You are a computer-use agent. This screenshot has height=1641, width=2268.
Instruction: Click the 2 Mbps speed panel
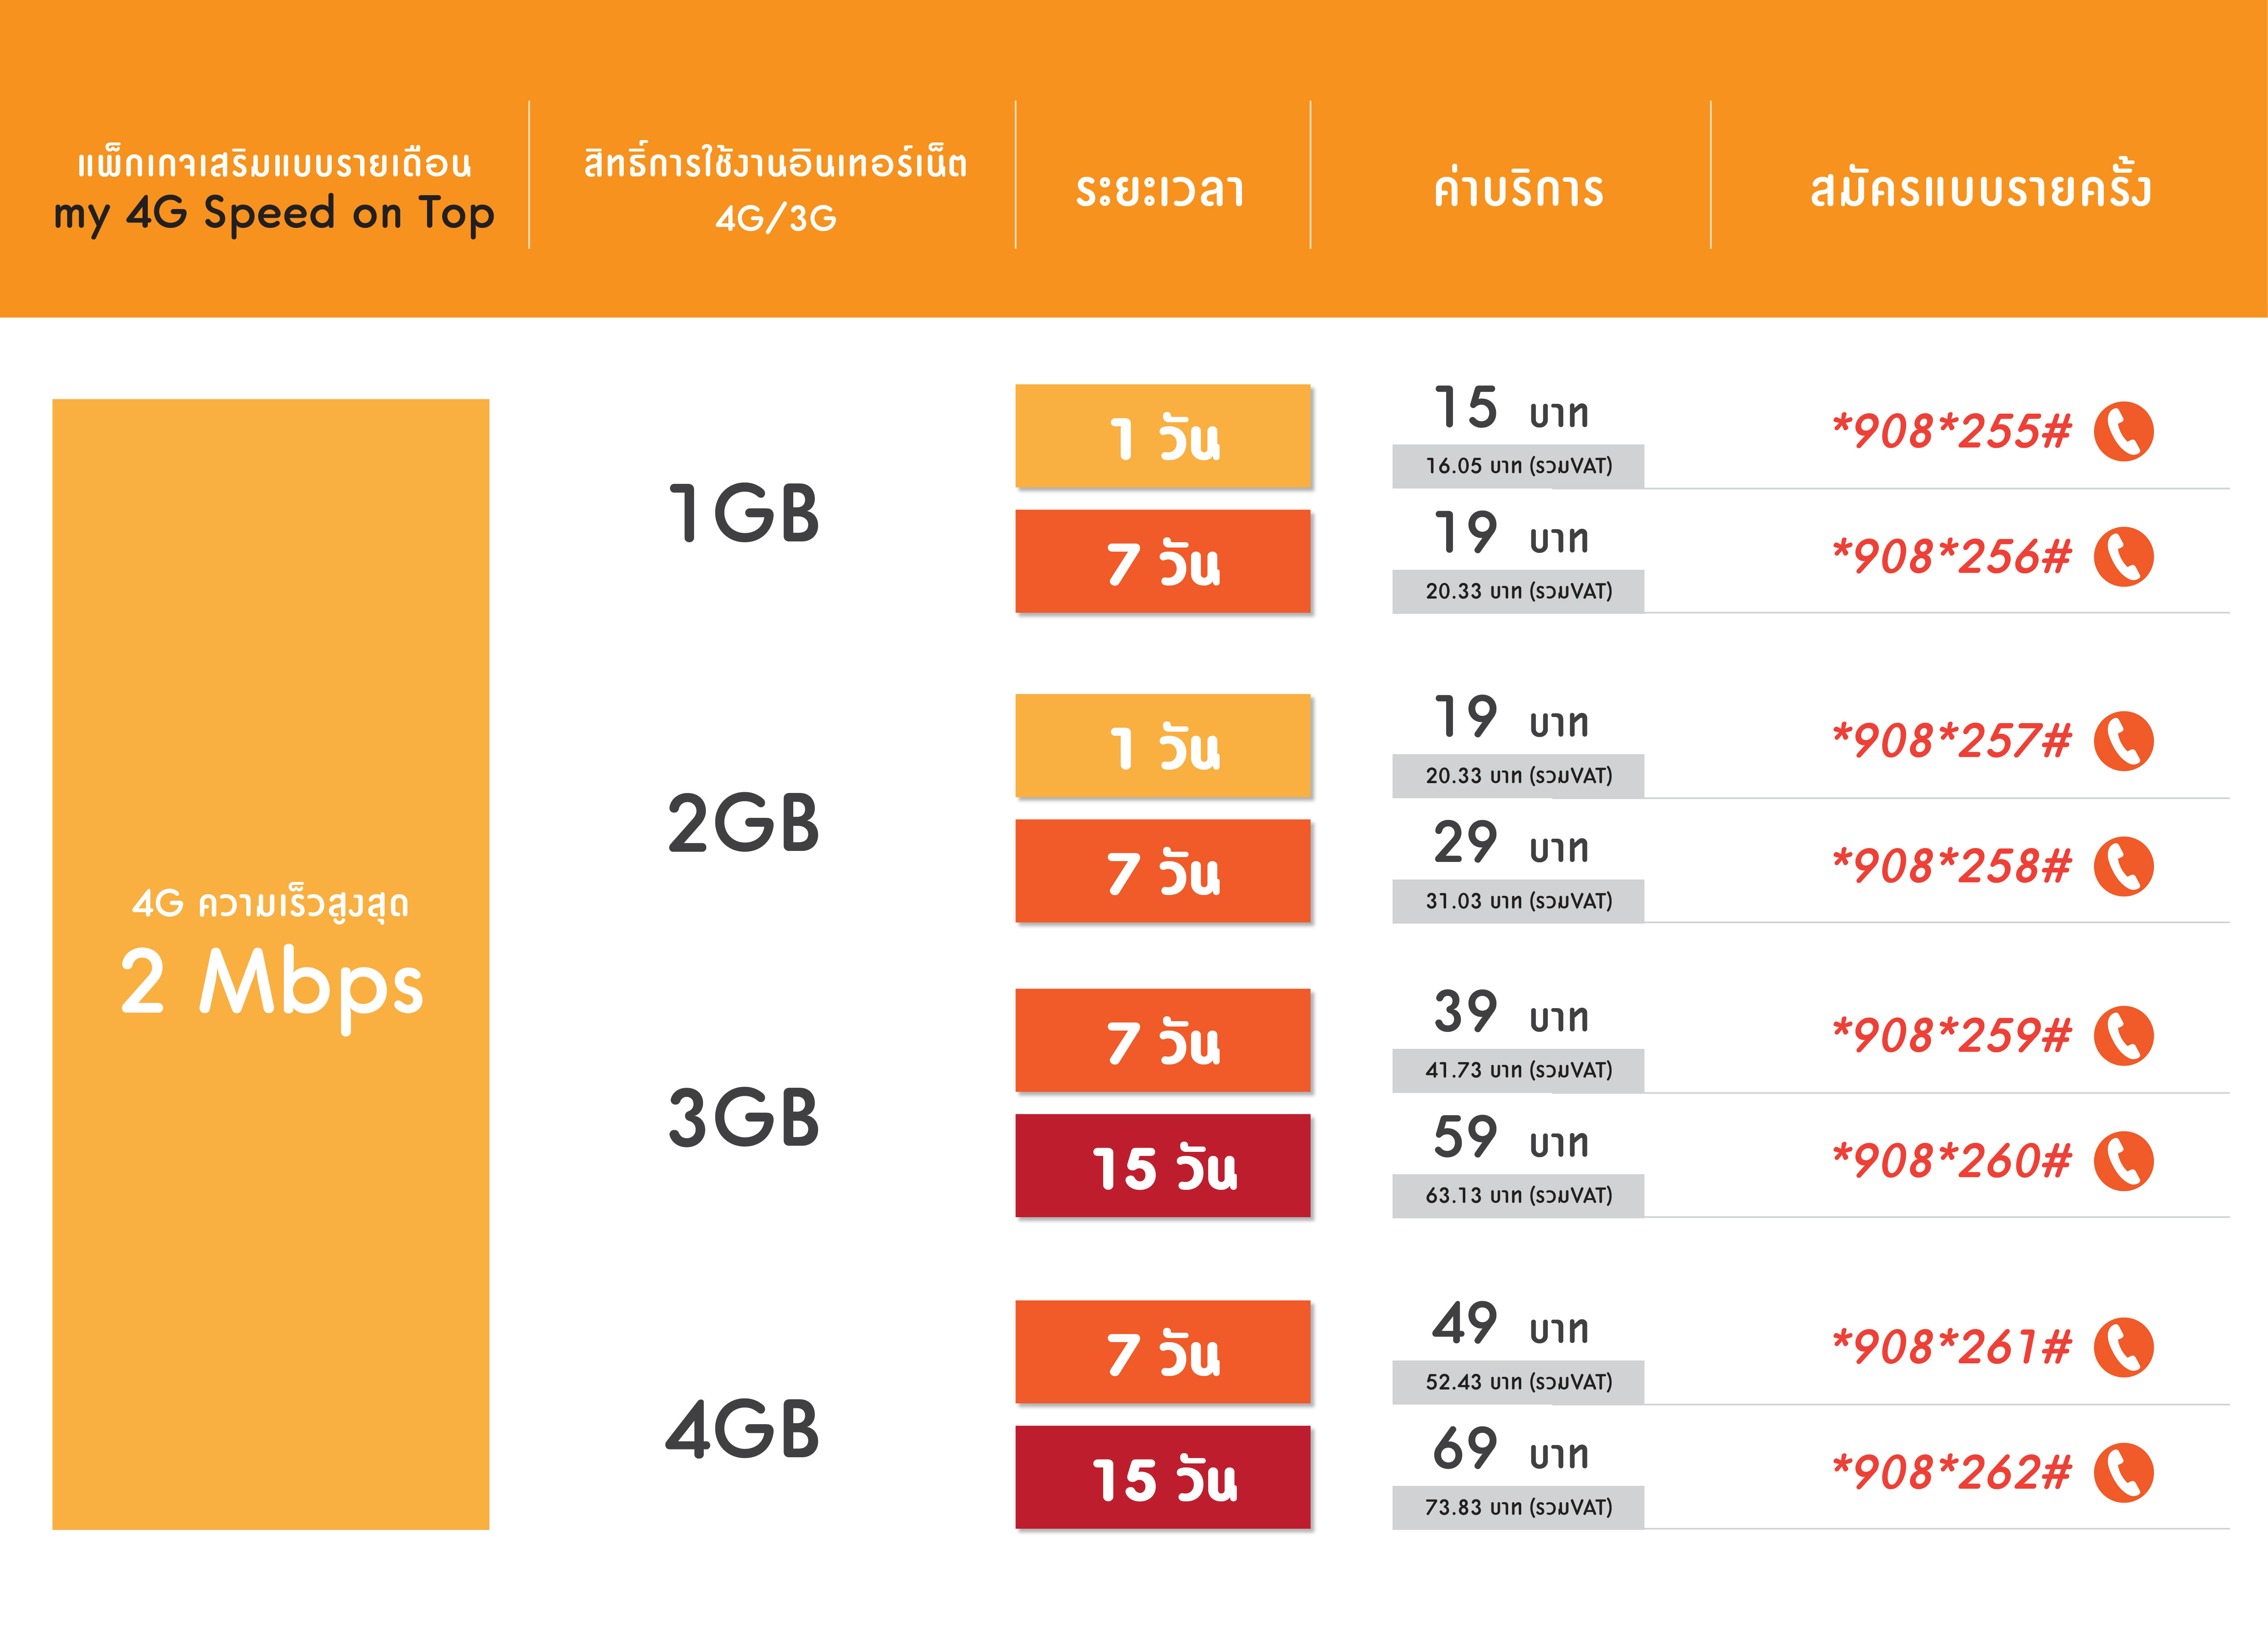[x=271, y=964]
